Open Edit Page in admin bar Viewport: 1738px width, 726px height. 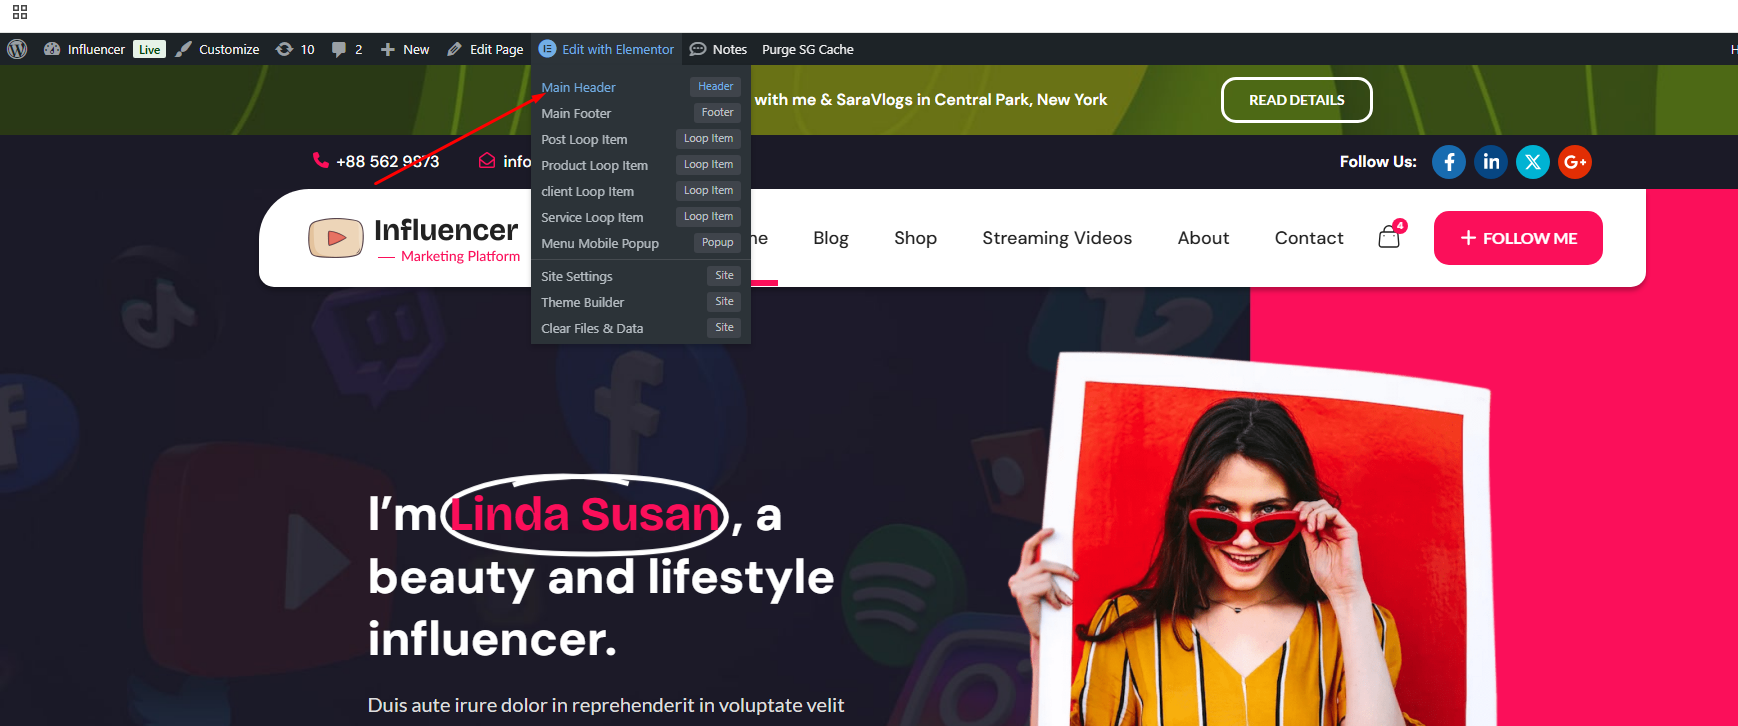pyautogui.click(x=497, y=49)
